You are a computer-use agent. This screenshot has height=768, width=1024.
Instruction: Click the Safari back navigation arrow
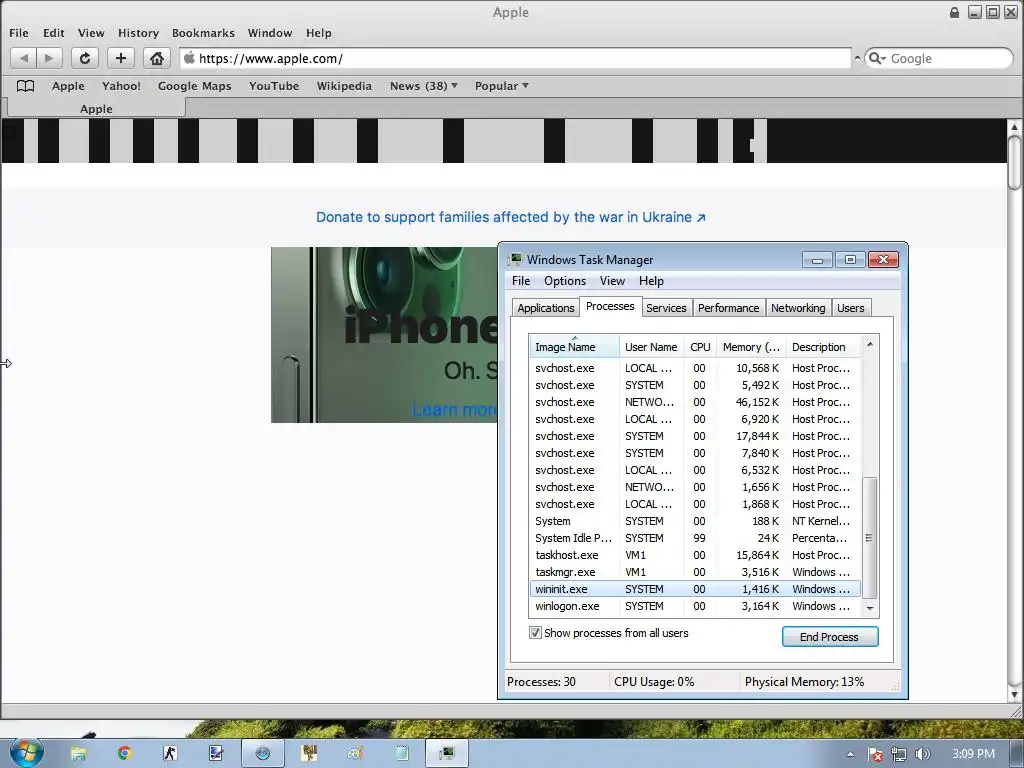24,58
